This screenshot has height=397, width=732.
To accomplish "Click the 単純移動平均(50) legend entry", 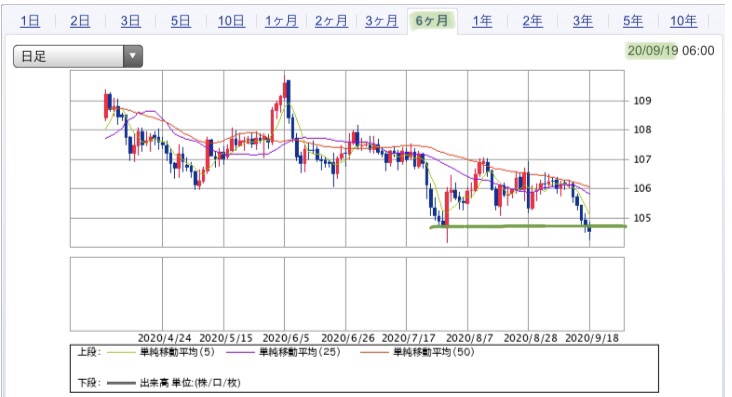I will [x=417, y=352].
